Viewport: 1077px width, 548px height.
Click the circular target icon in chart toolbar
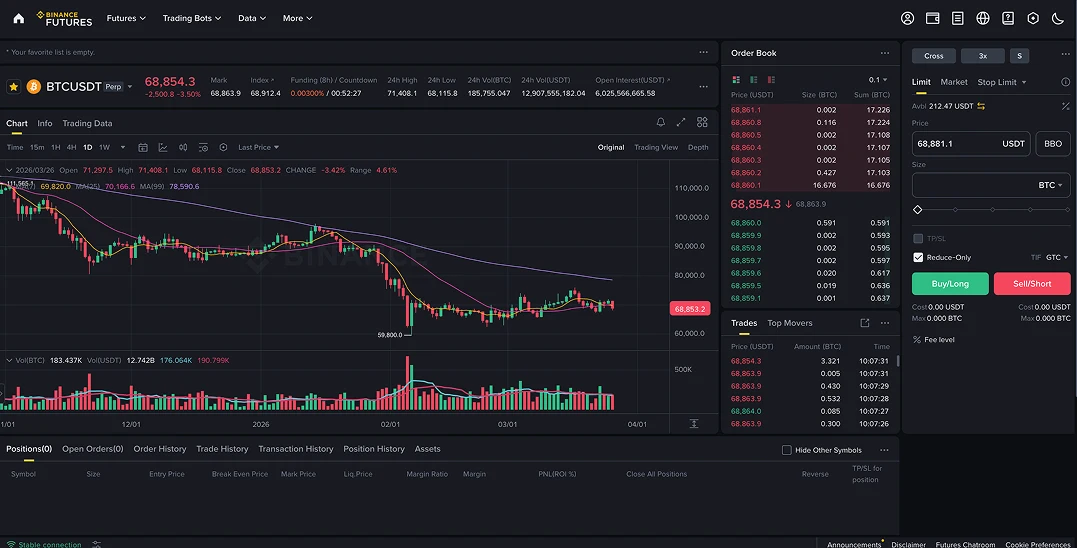coord(223,148)
